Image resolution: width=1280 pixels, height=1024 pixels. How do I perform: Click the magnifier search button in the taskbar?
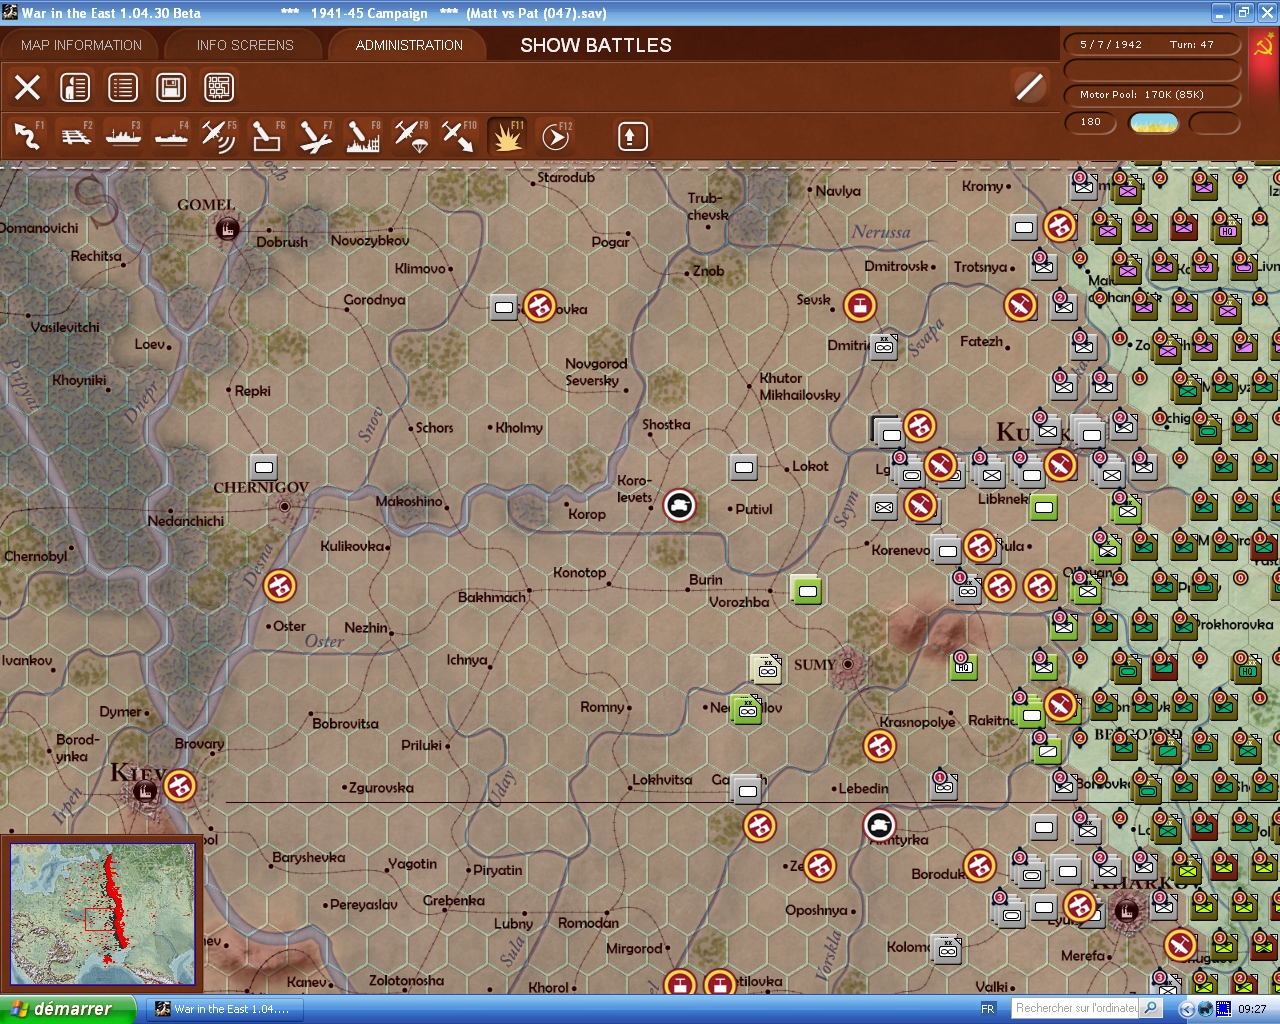pos(1151,1009)
